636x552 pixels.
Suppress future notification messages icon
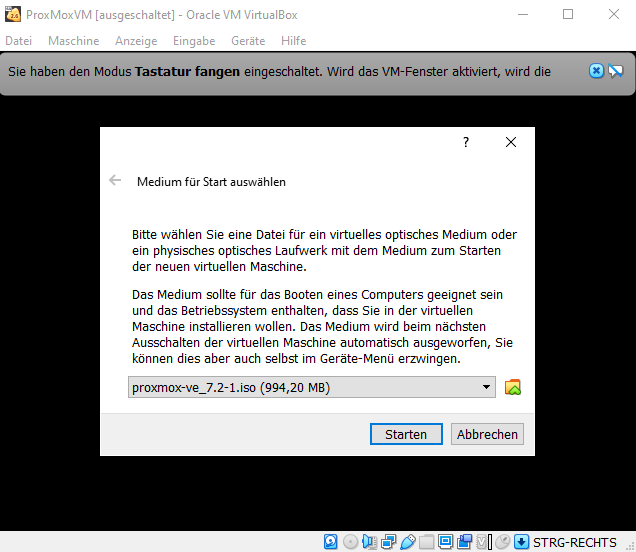point(615,71)
